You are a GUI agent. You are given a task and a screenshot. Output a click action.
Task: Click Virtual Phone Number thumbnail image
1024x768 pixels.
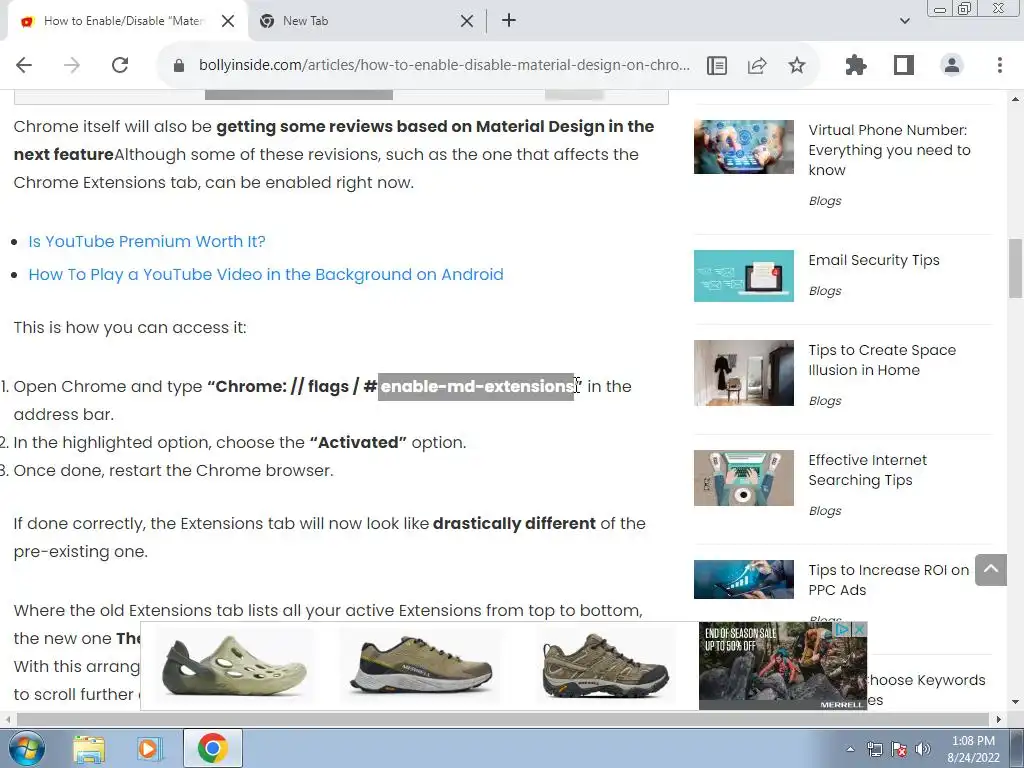click(x=744, y=147)
